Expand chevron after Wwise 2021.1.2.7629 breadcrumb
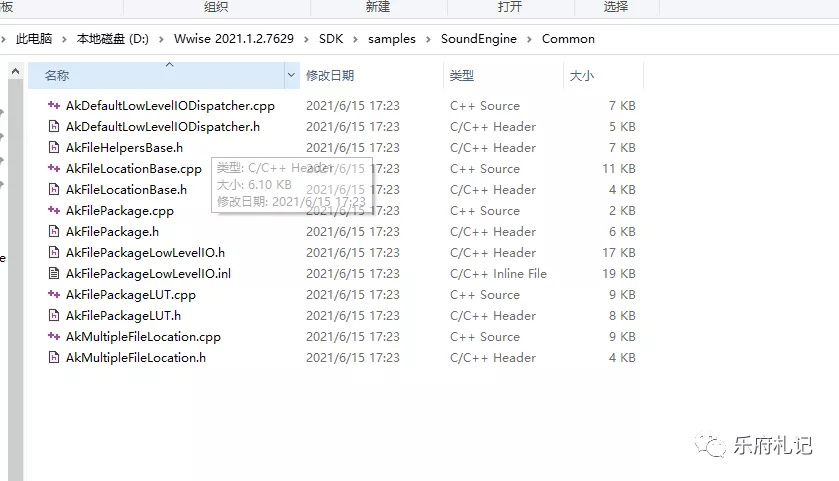The width and height of the screenshot is (839, 481). point(306,39)
